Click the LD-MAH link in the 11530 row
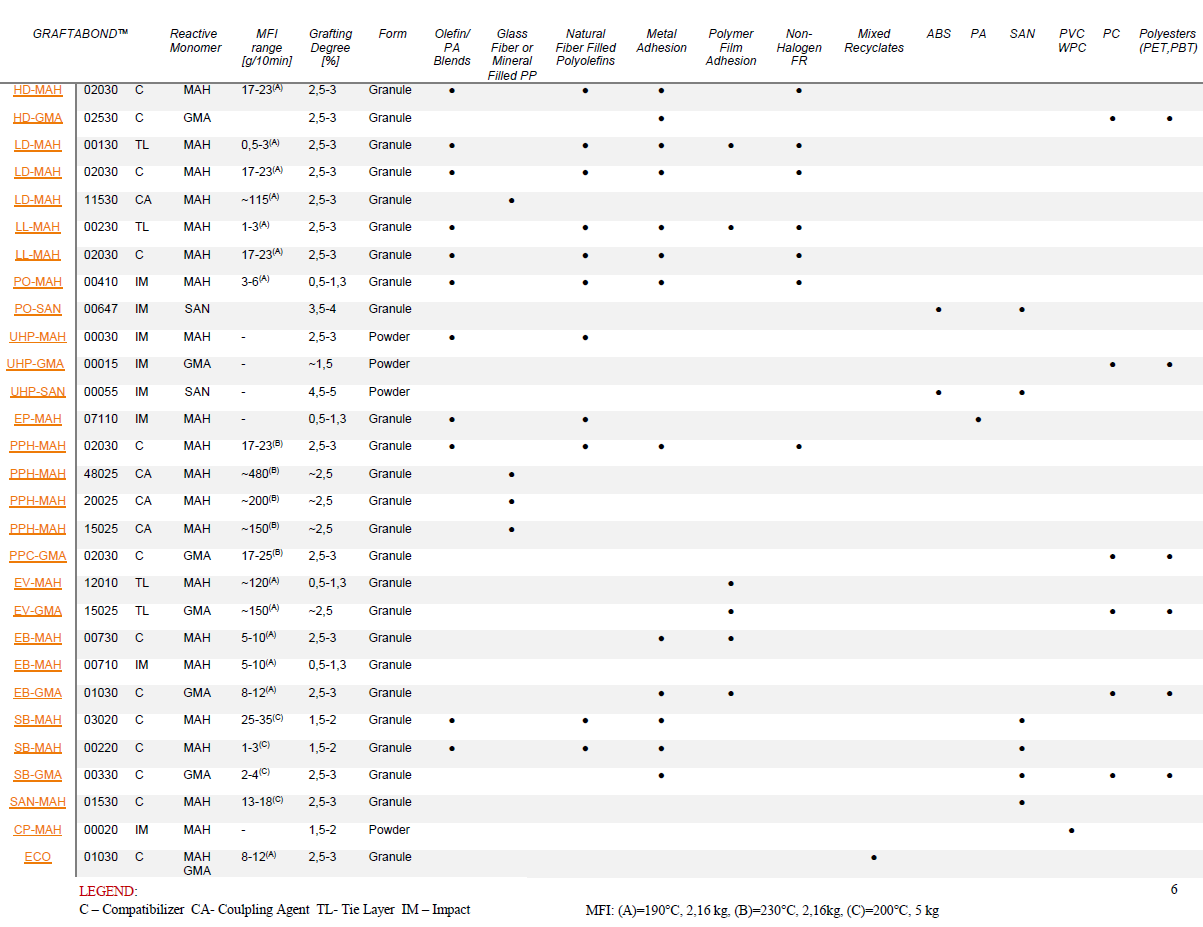 coord(37,200)
